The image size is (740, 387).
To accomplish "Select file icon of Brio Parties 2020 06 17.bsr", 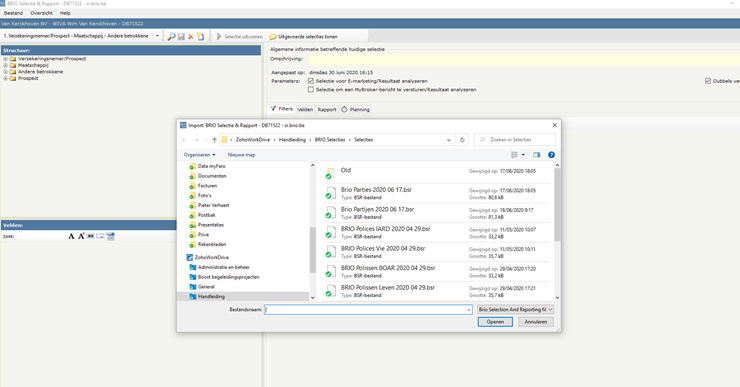I will pyautogui.click(x=330, y=193).
